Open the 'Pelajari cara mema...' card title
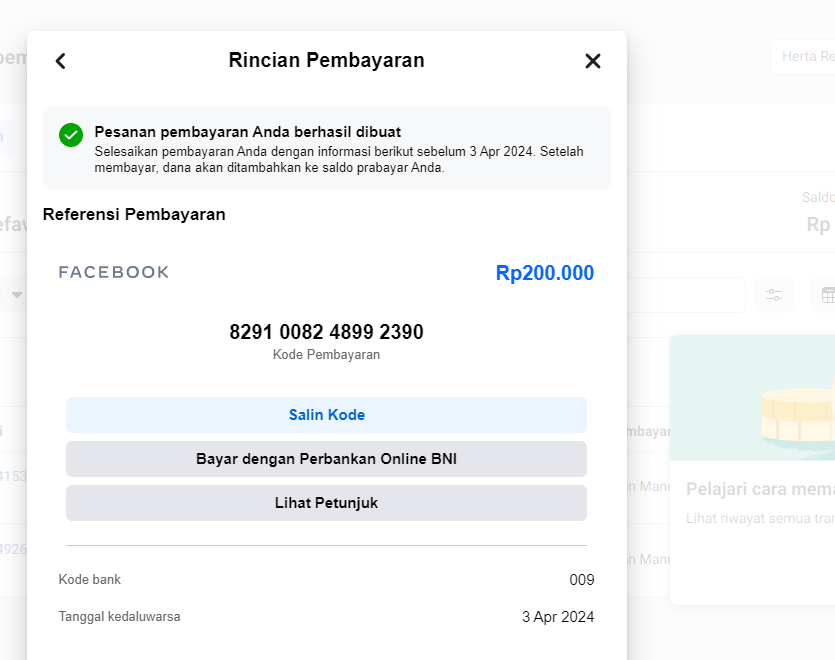Screen dimensions: 835x660 pos(760,489)
